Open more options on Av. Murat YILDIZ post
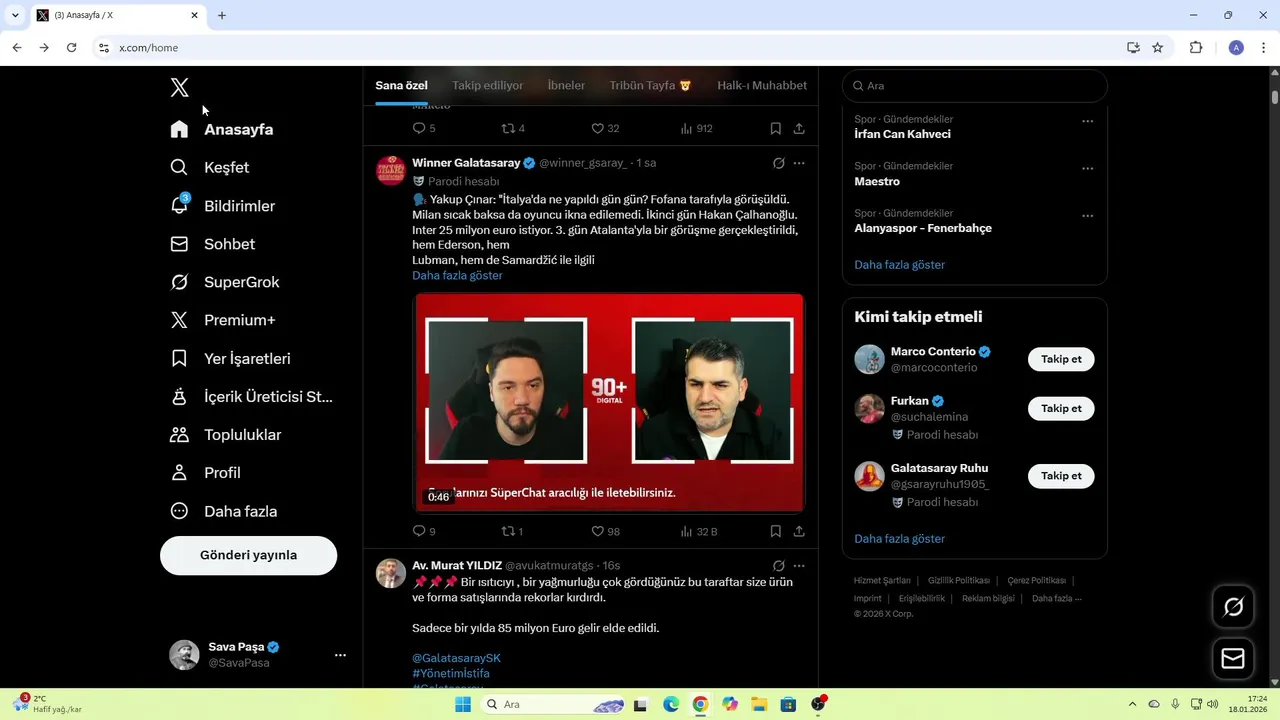This screenshot has height=720, width=1280. point(799,566)
